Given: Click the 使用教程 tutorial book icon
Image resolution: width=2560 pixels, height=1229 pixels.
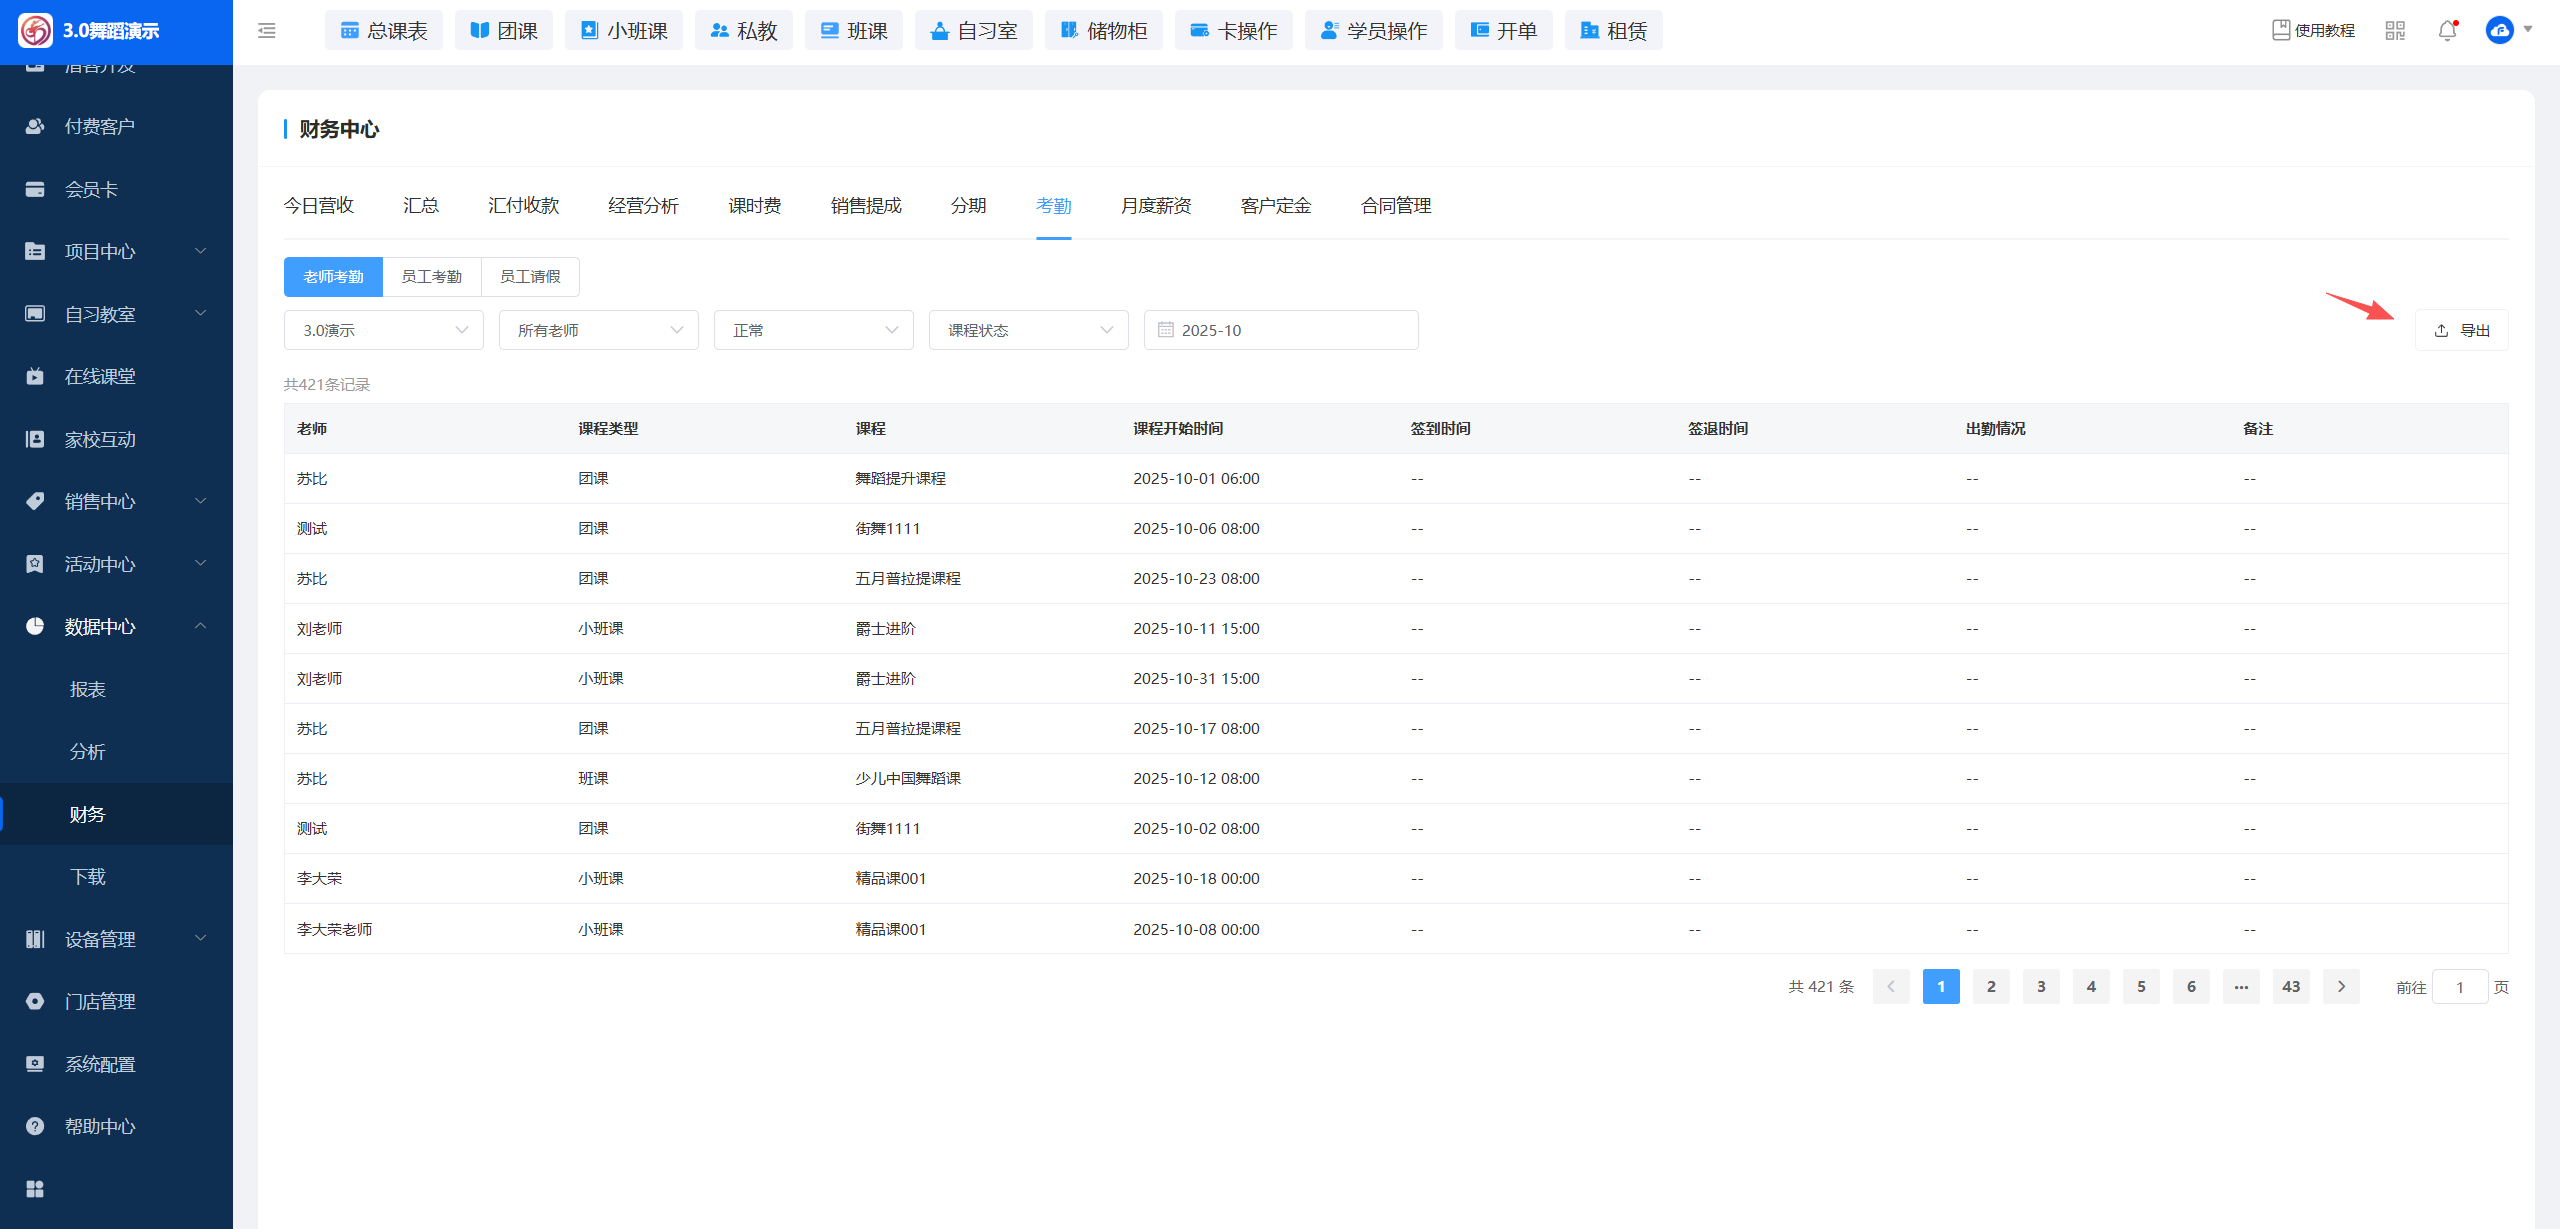Looking at the screenshot, I should (2281, 31).
